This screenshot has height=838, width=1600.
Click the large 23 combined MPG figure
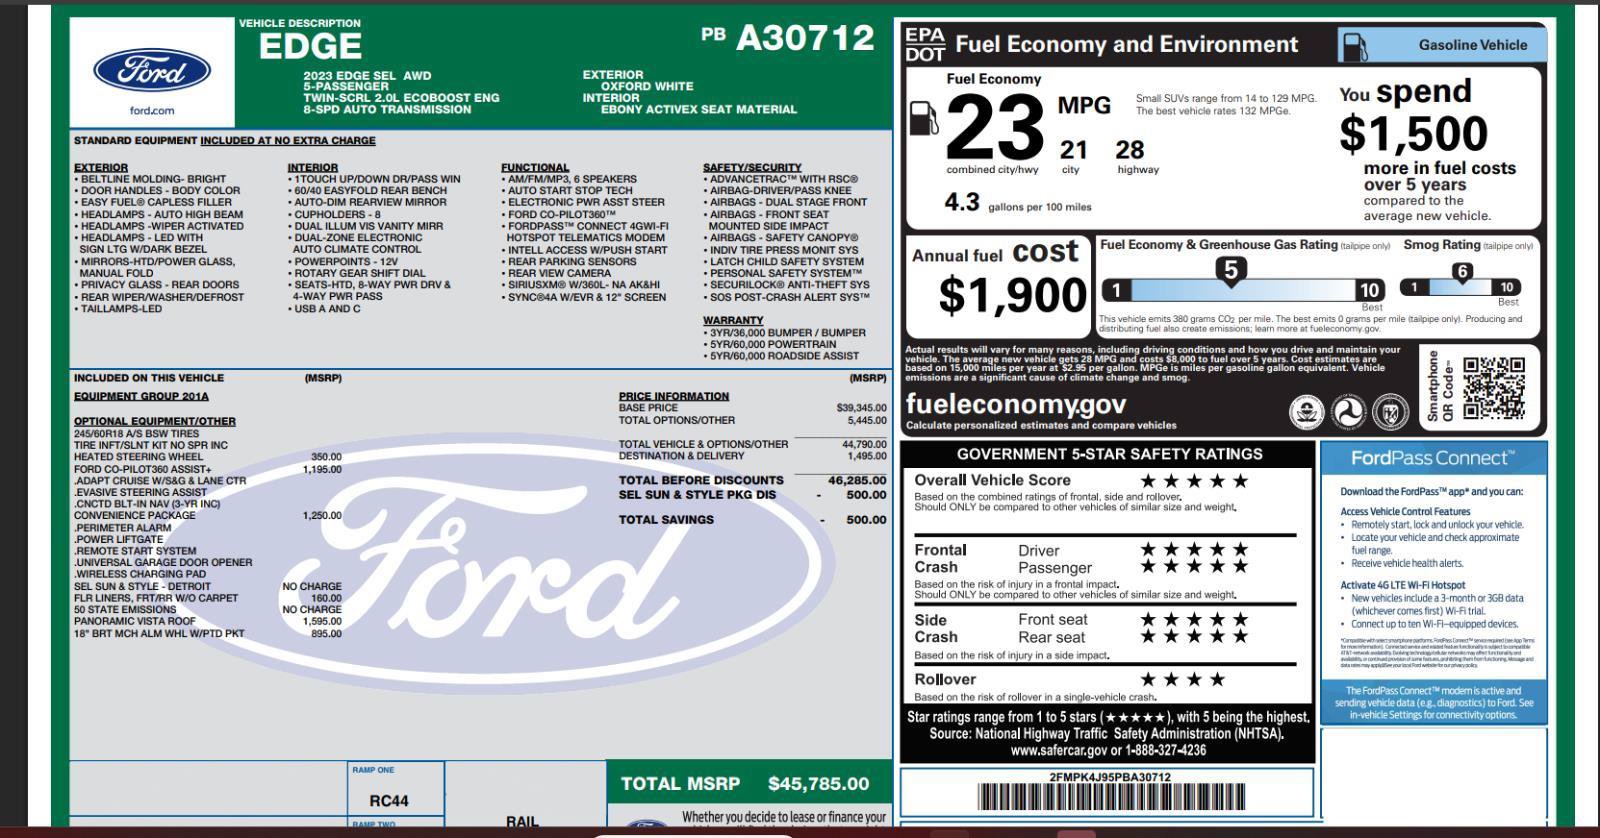click(994, 127)
